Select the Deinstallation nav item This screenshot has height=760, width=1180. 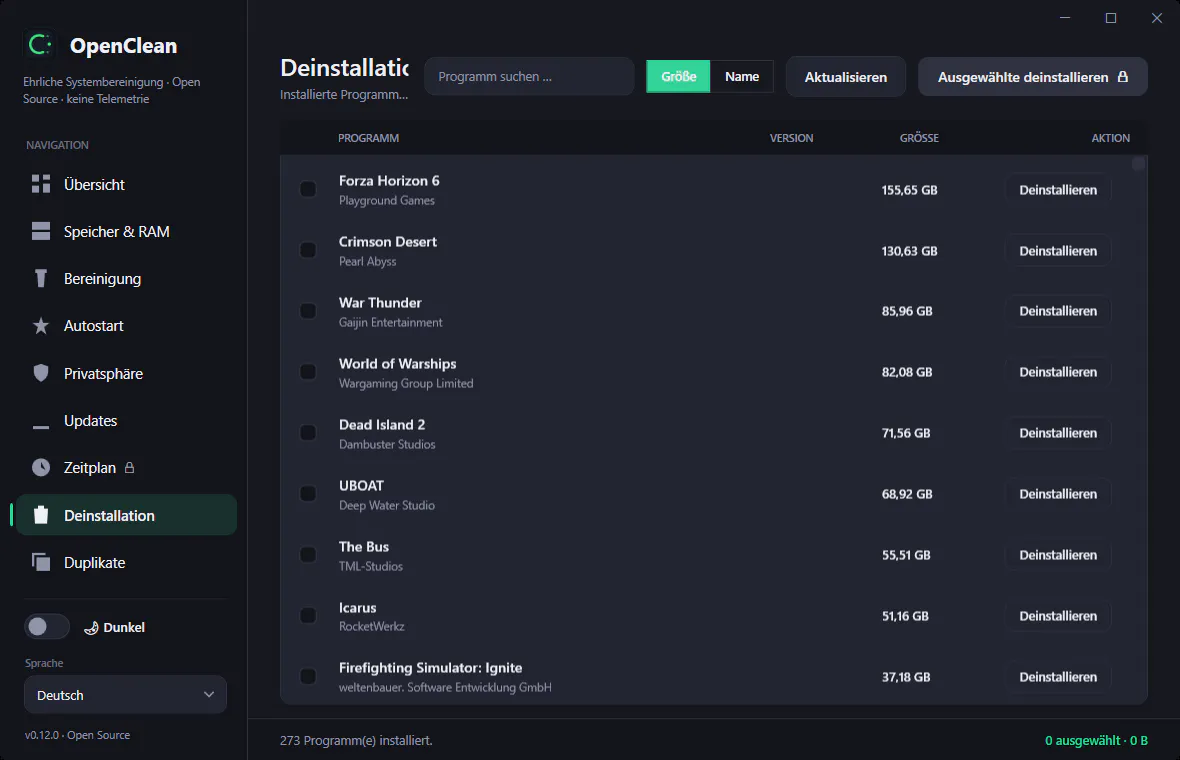coord(126,515)
